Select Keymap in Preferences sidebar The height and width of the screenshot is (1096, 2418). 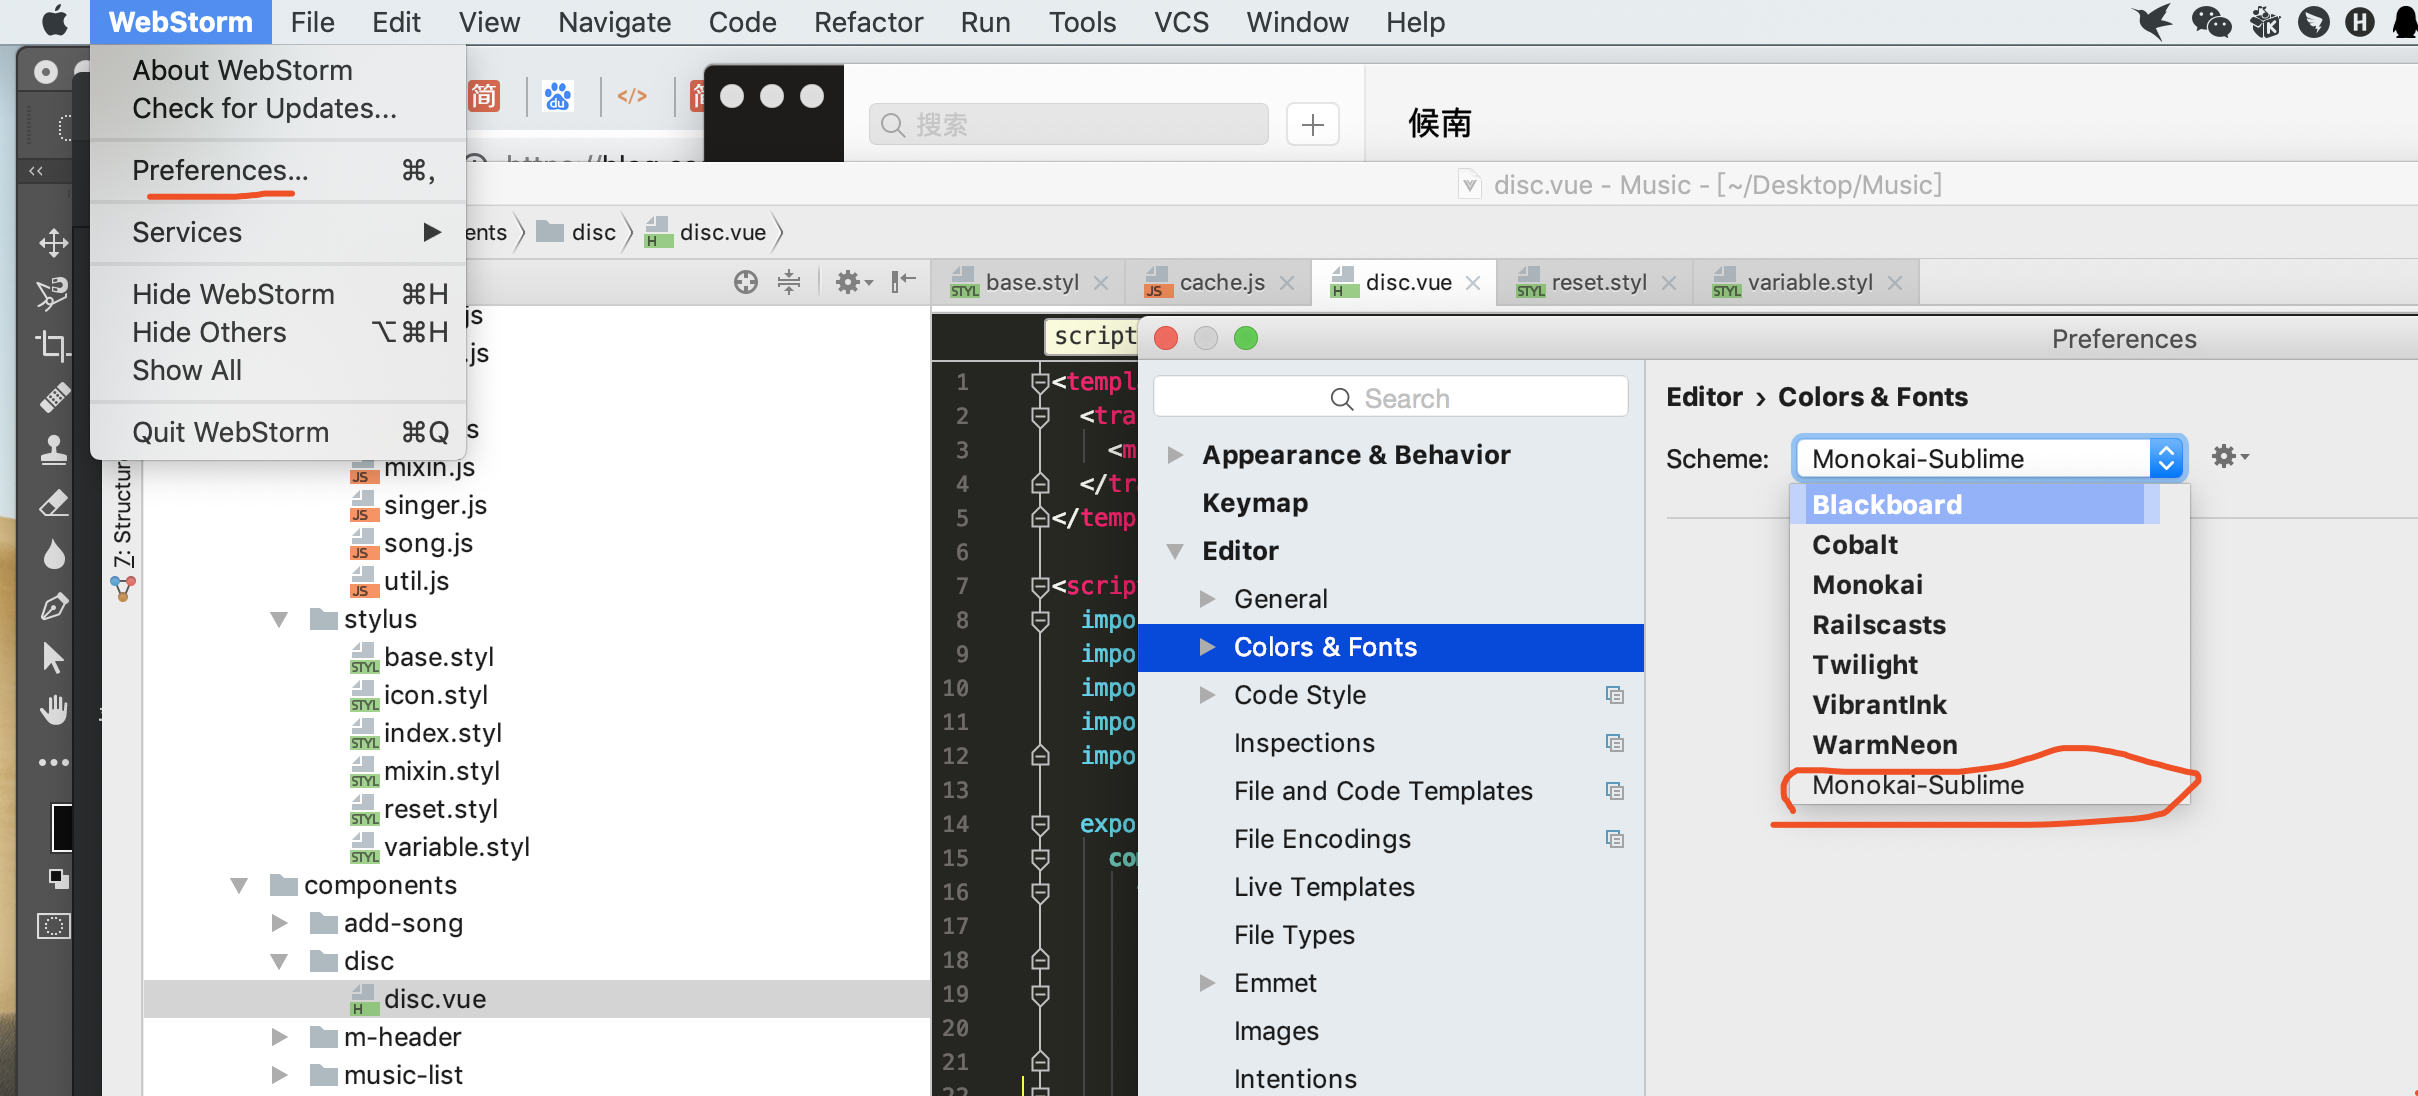(x=1254, y=503)
